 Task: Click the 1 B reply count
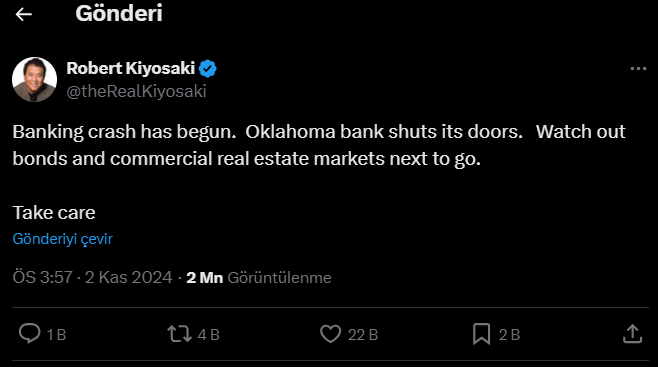pos(56,335)
